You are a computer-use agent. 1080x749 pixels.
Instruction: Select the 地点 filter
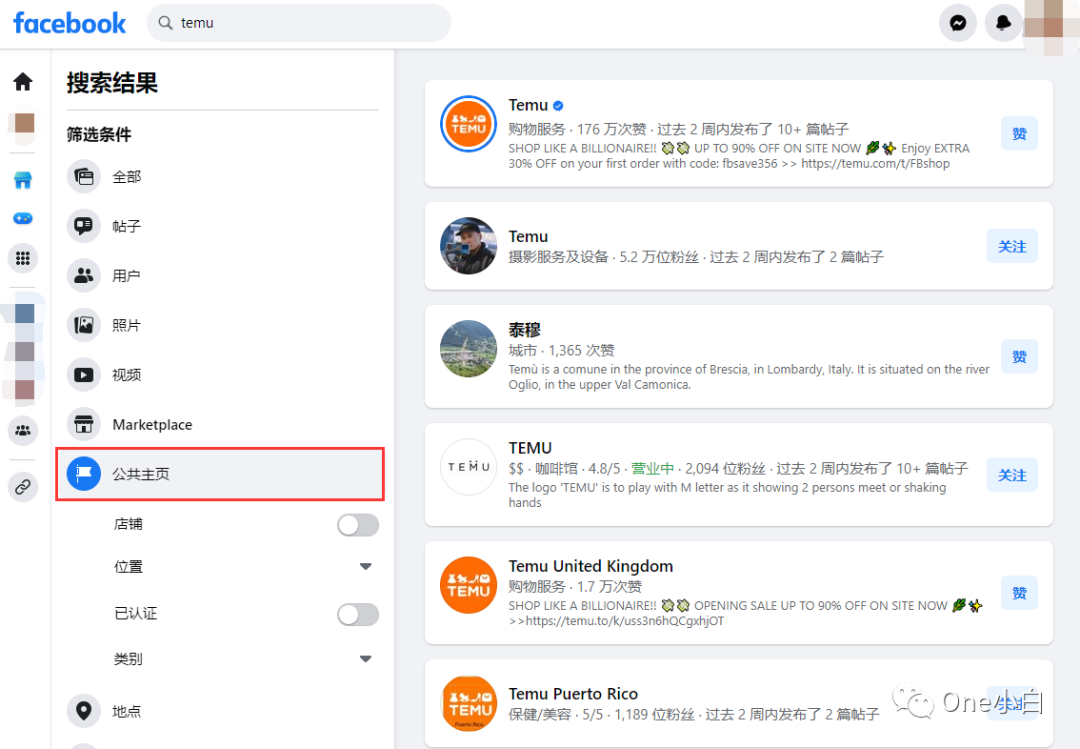[x=222, y=710]
